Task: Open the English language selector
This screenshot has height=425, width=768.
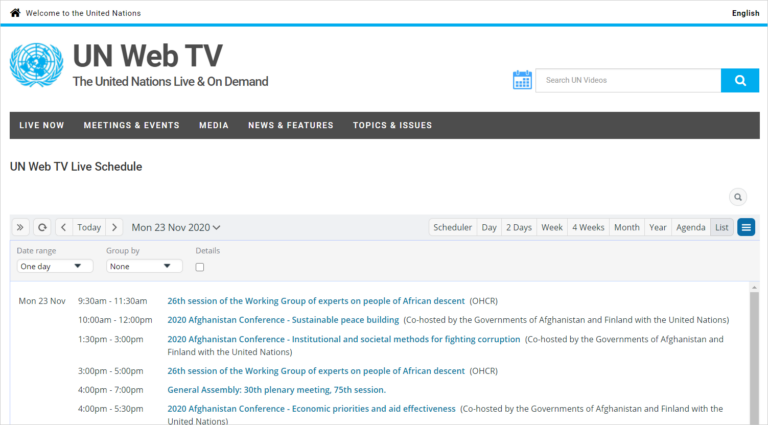Action: pyautogui.click(x=745, y=13)
